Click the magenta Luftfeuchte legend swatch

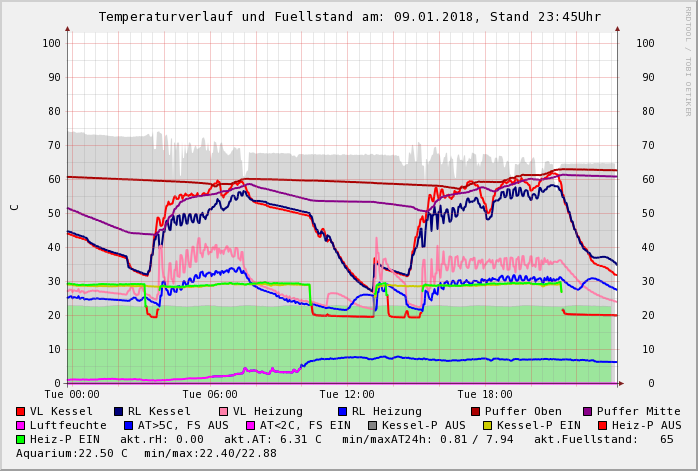(x=21, y=425)
